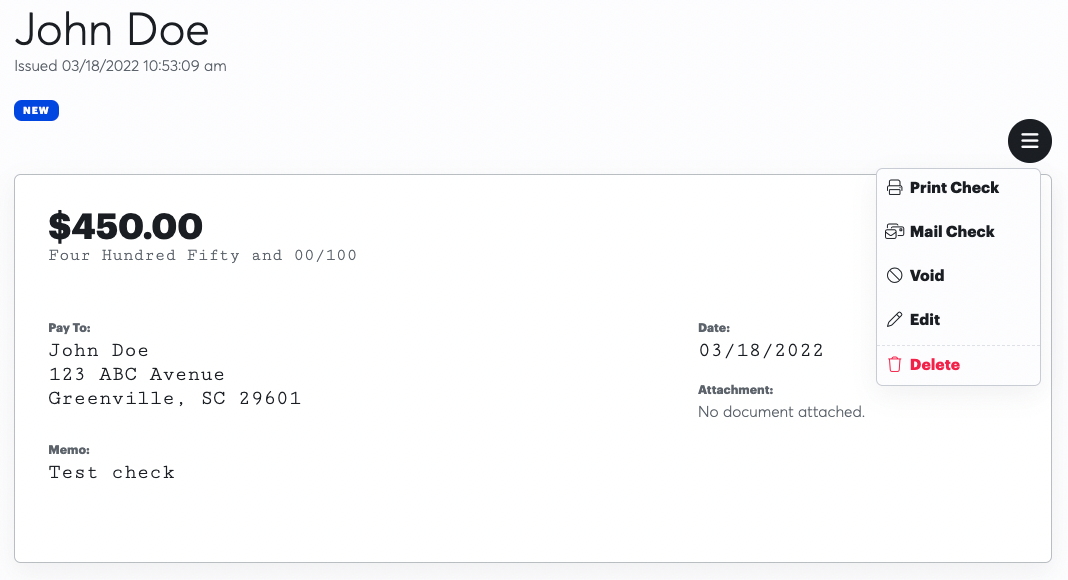
Task: Click the John Doe page heading
Action: click(x=111, y=30)
